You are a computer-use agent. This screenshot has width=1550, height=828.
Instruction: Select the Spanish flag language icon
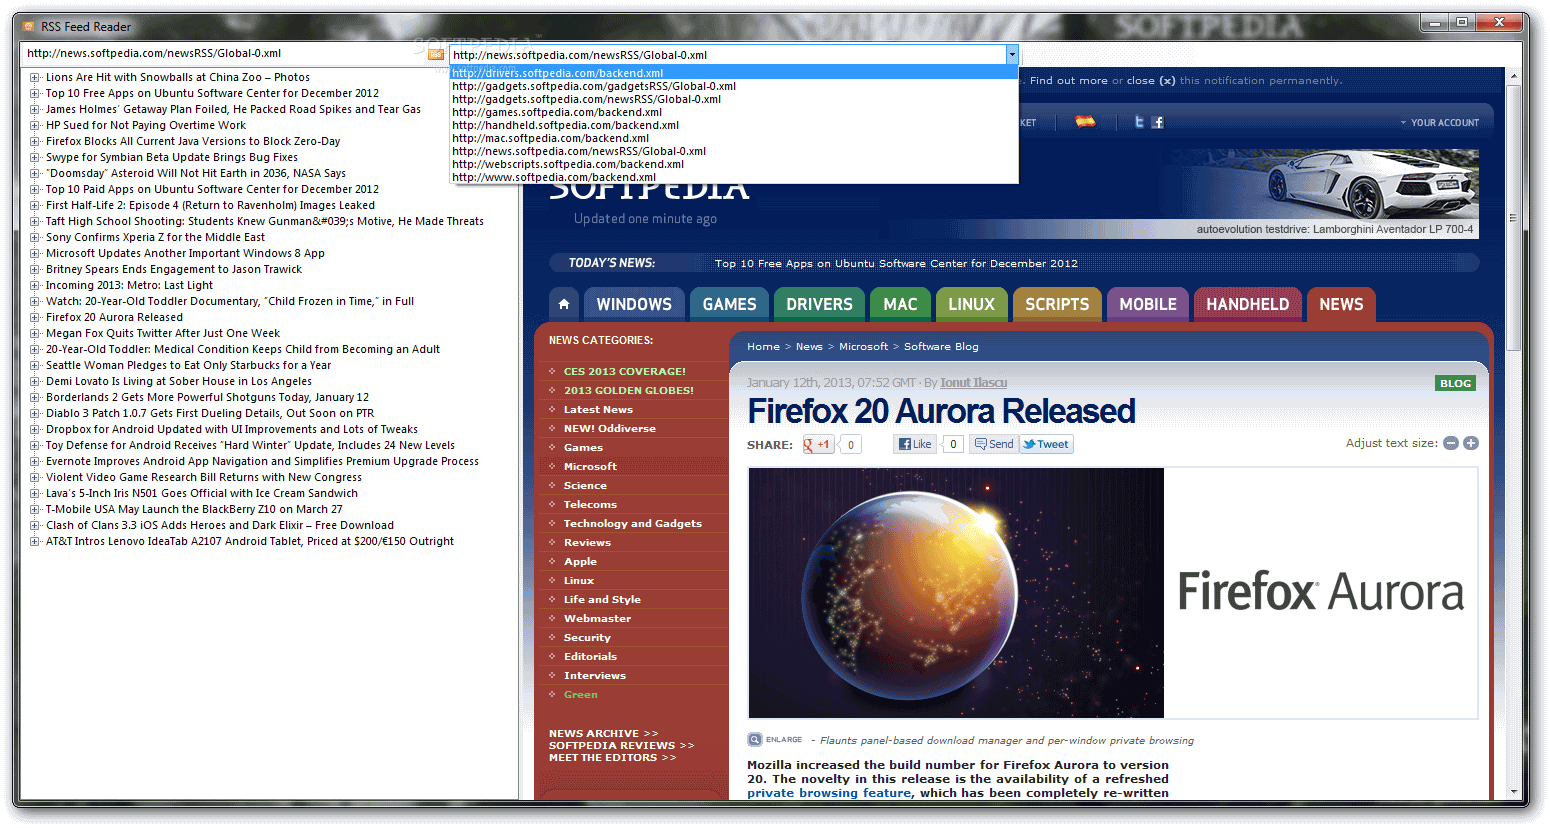point(1085,122)
